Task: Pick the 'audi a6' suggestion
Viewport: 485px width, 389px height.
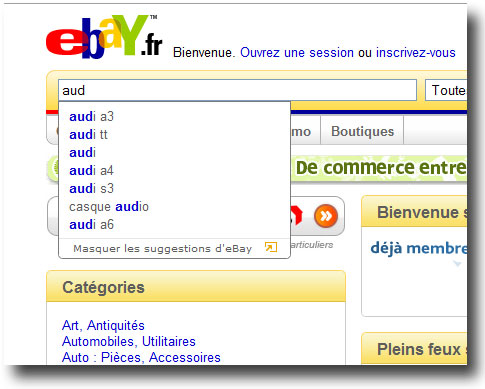Action: pyautogui.click(x=91, y=225)
